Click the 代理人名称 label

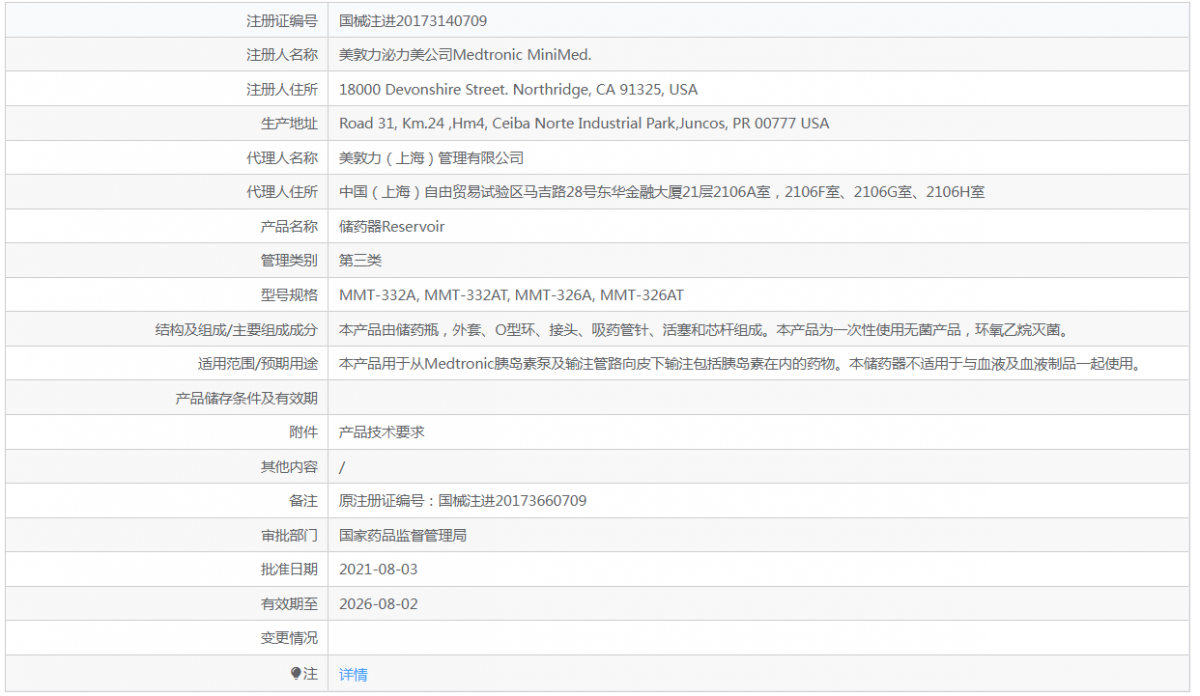(x=282, y=158)
